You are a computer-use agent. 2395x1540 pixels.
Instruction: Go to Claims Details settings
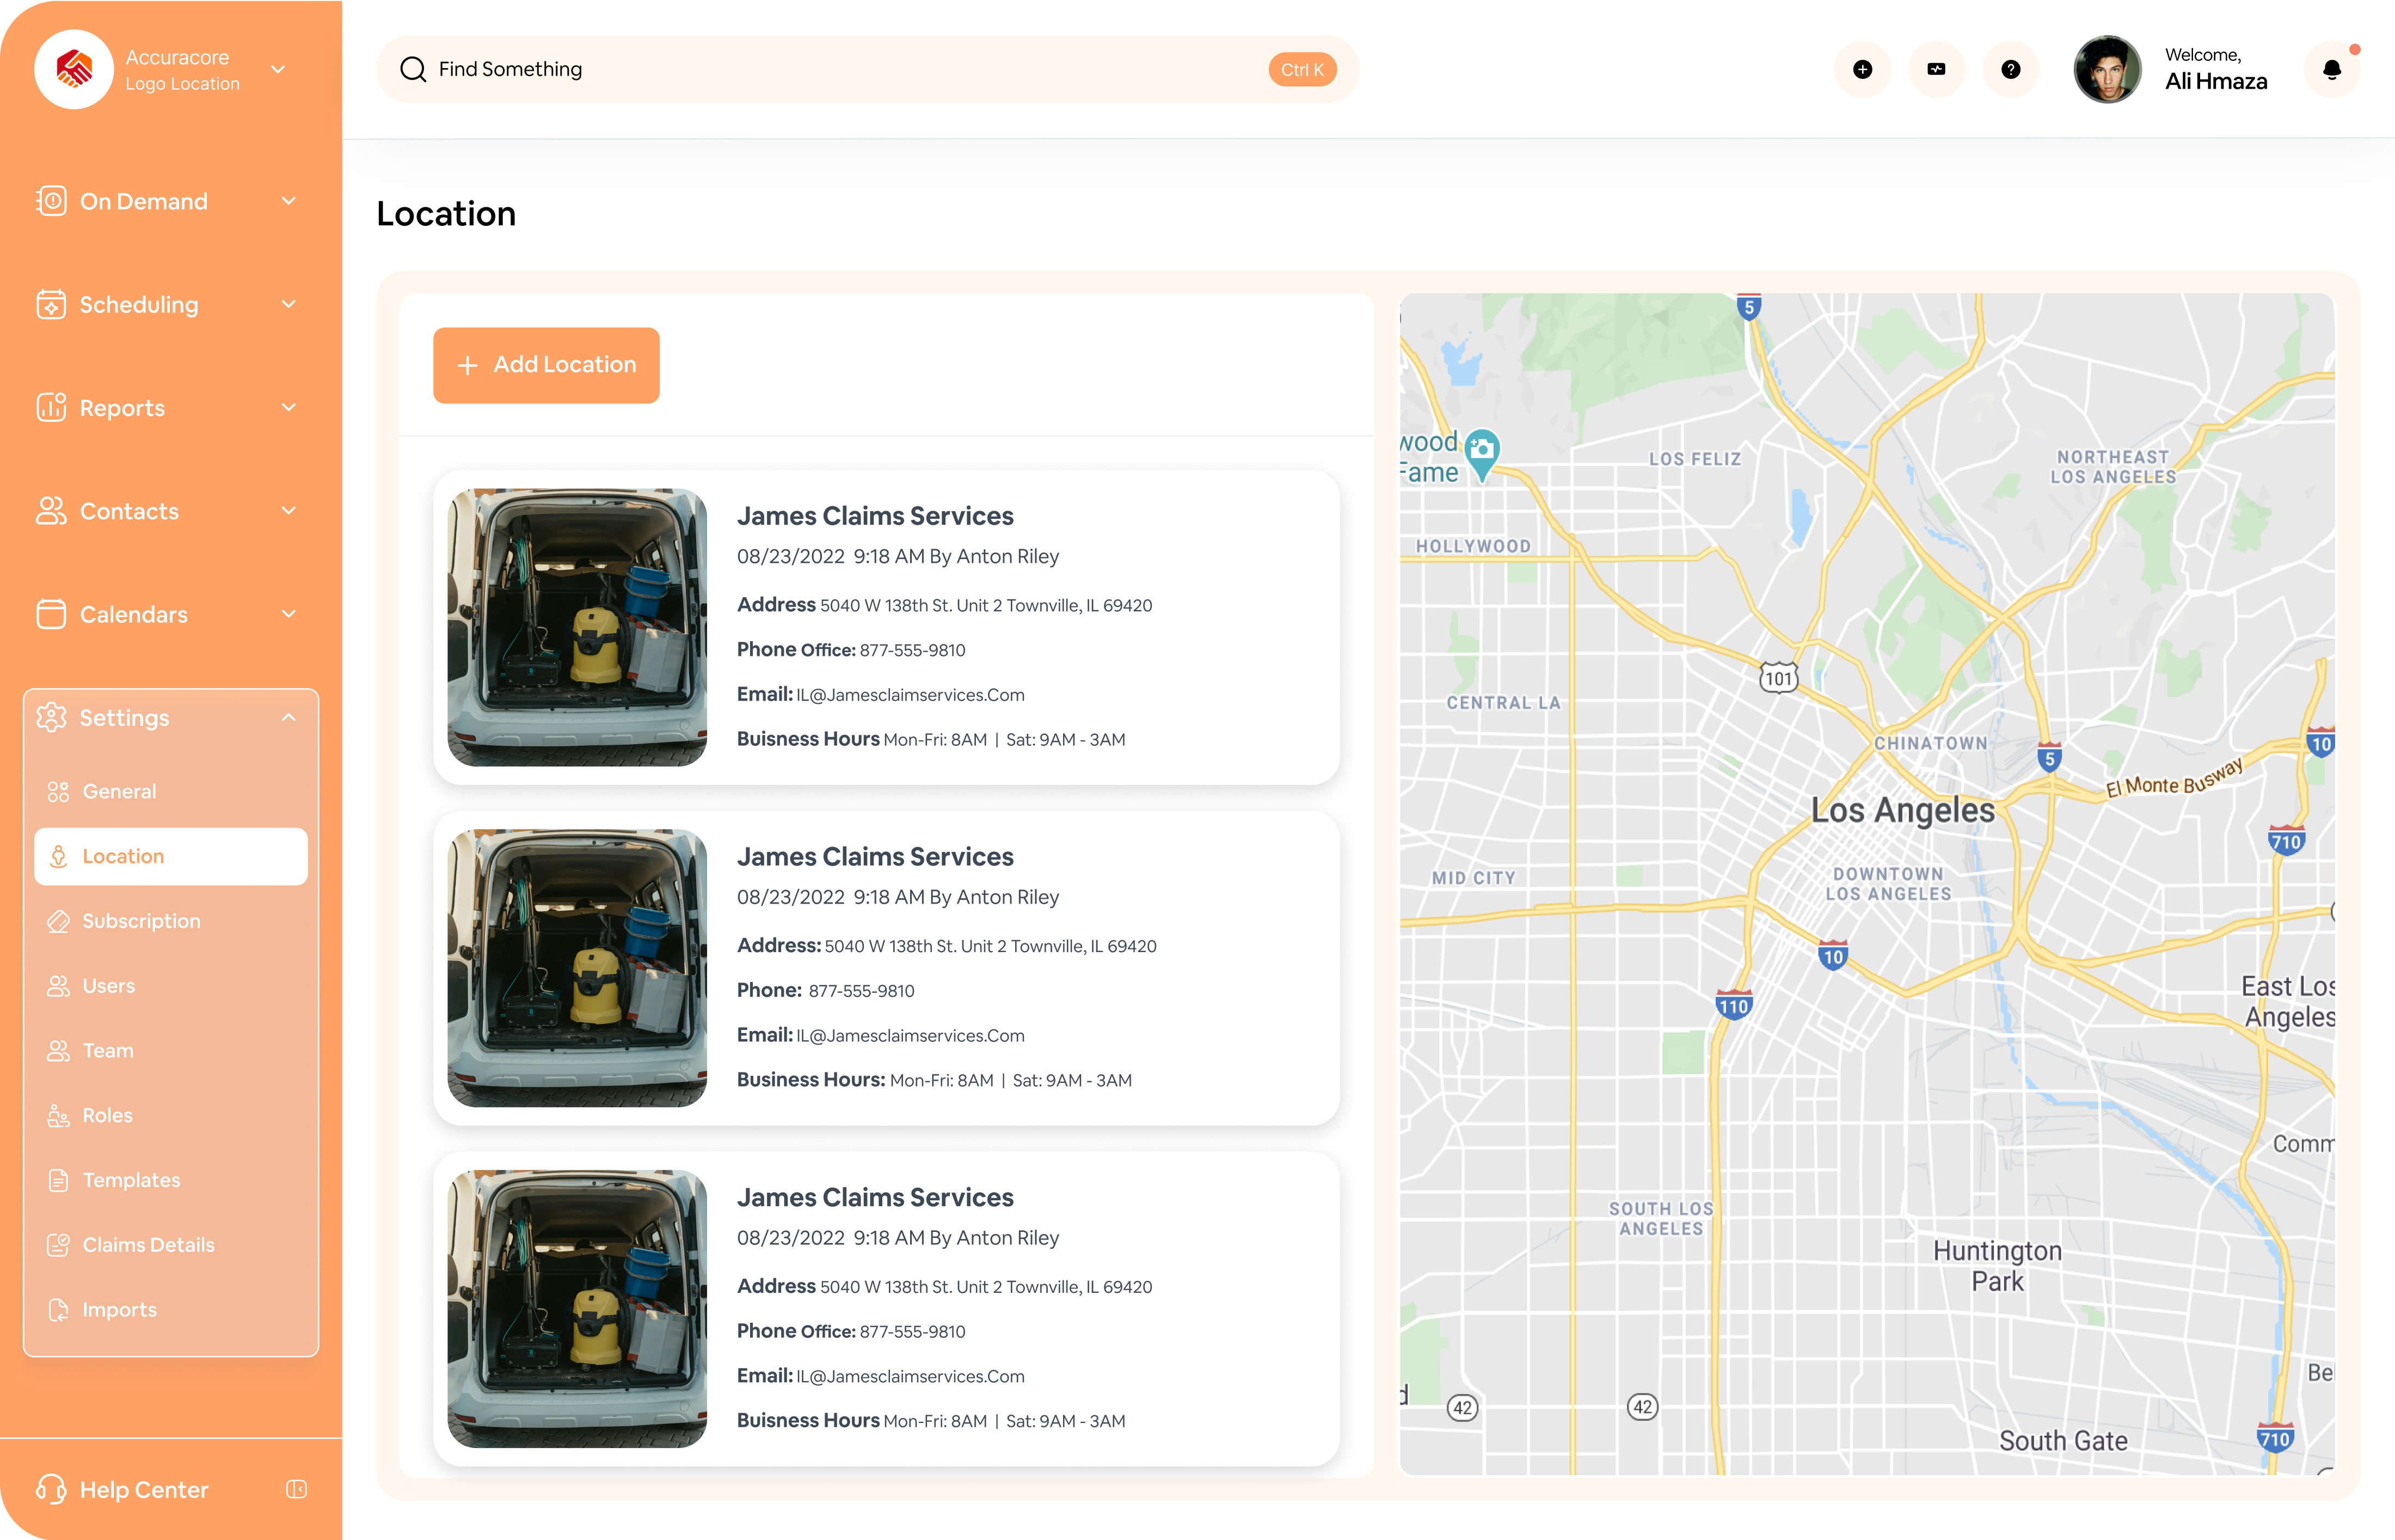click(148, 1245)
